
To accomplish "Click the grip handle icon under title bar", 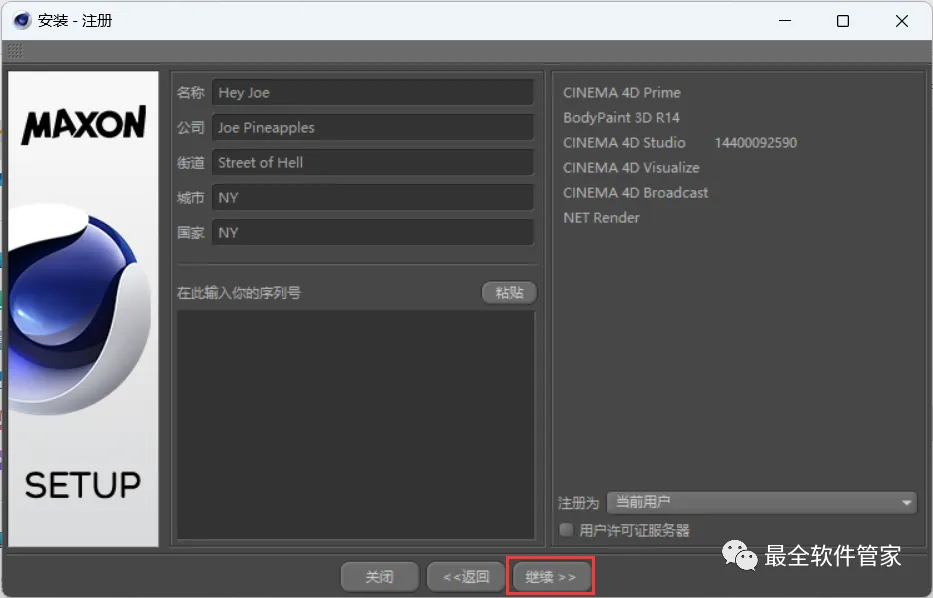I will [x=15, y=51].
